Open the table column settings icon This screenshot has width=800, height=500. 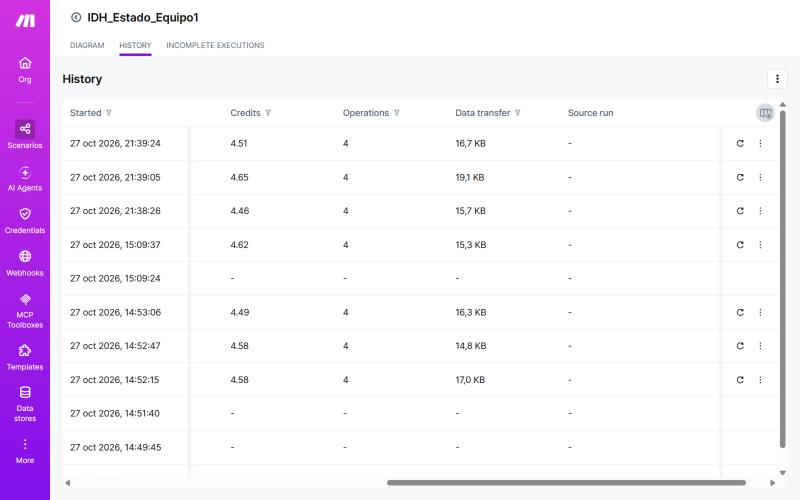click(x=765, y=113)
